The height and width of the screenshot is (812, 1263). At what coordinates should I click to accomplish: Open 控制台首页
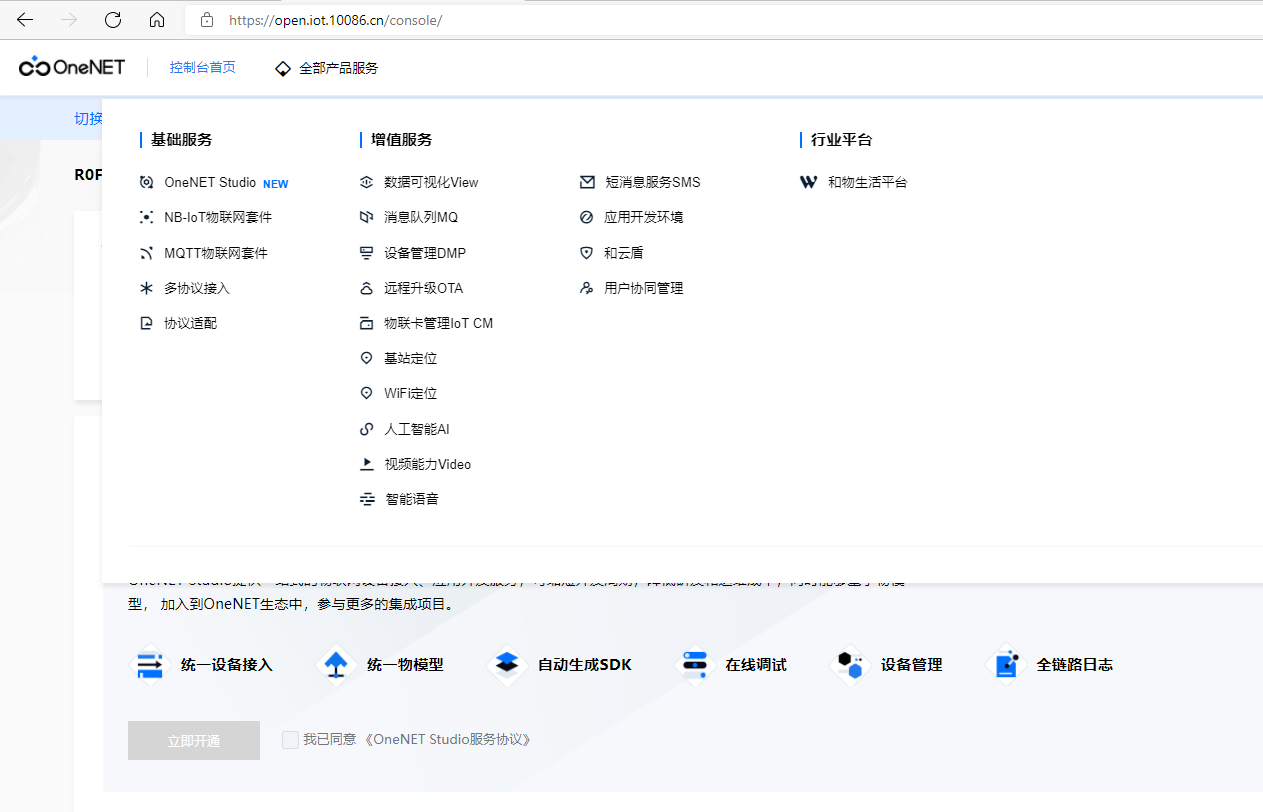(x=202, y=67)
